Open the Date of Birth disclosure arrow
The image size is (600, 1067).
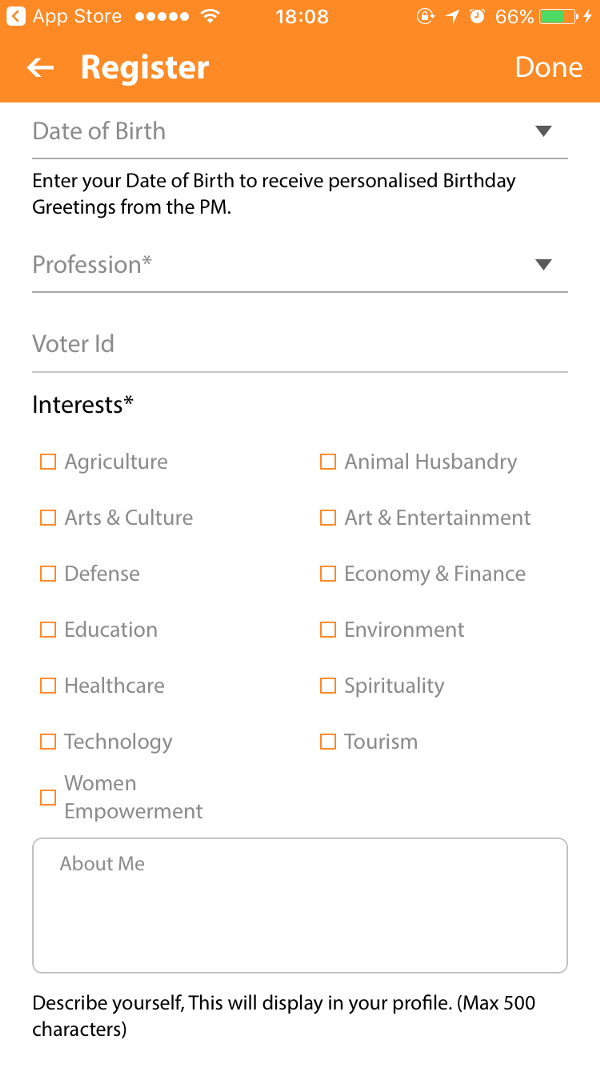(544, 130)
